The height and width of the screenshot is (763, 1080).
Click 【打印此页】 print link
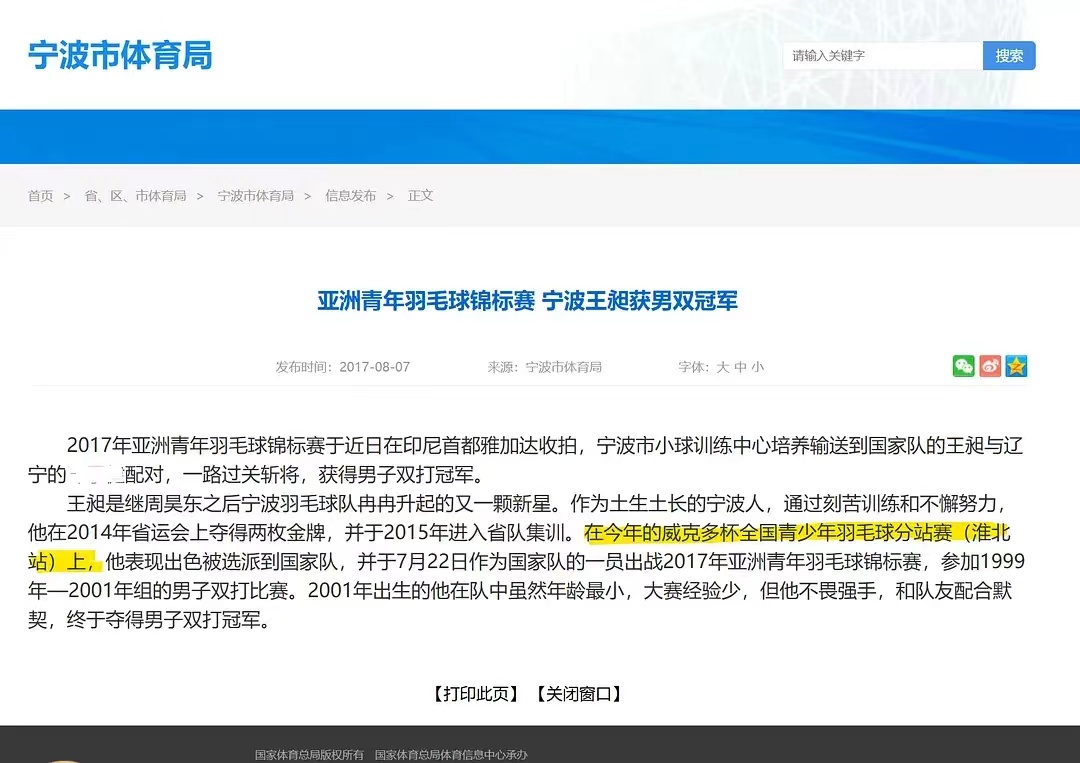pos(476,694)
